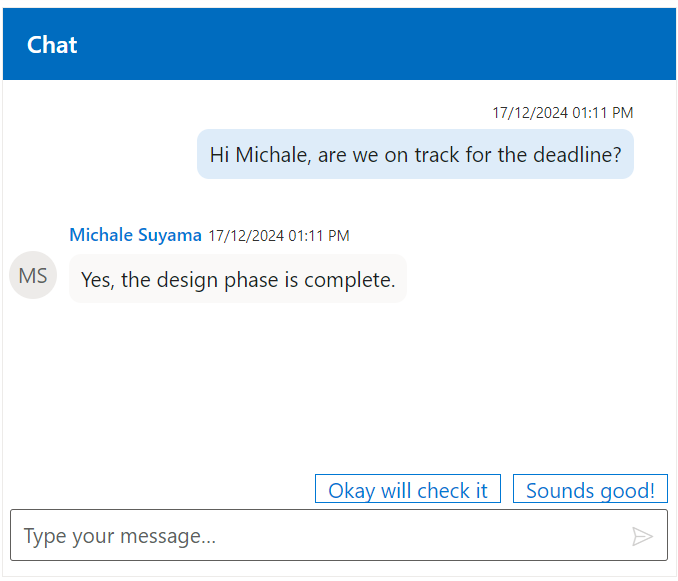Click the date '17/12/2024' above the outgoing message
The height and width of the screenshot is (581, 678).
tap(530, 113)
